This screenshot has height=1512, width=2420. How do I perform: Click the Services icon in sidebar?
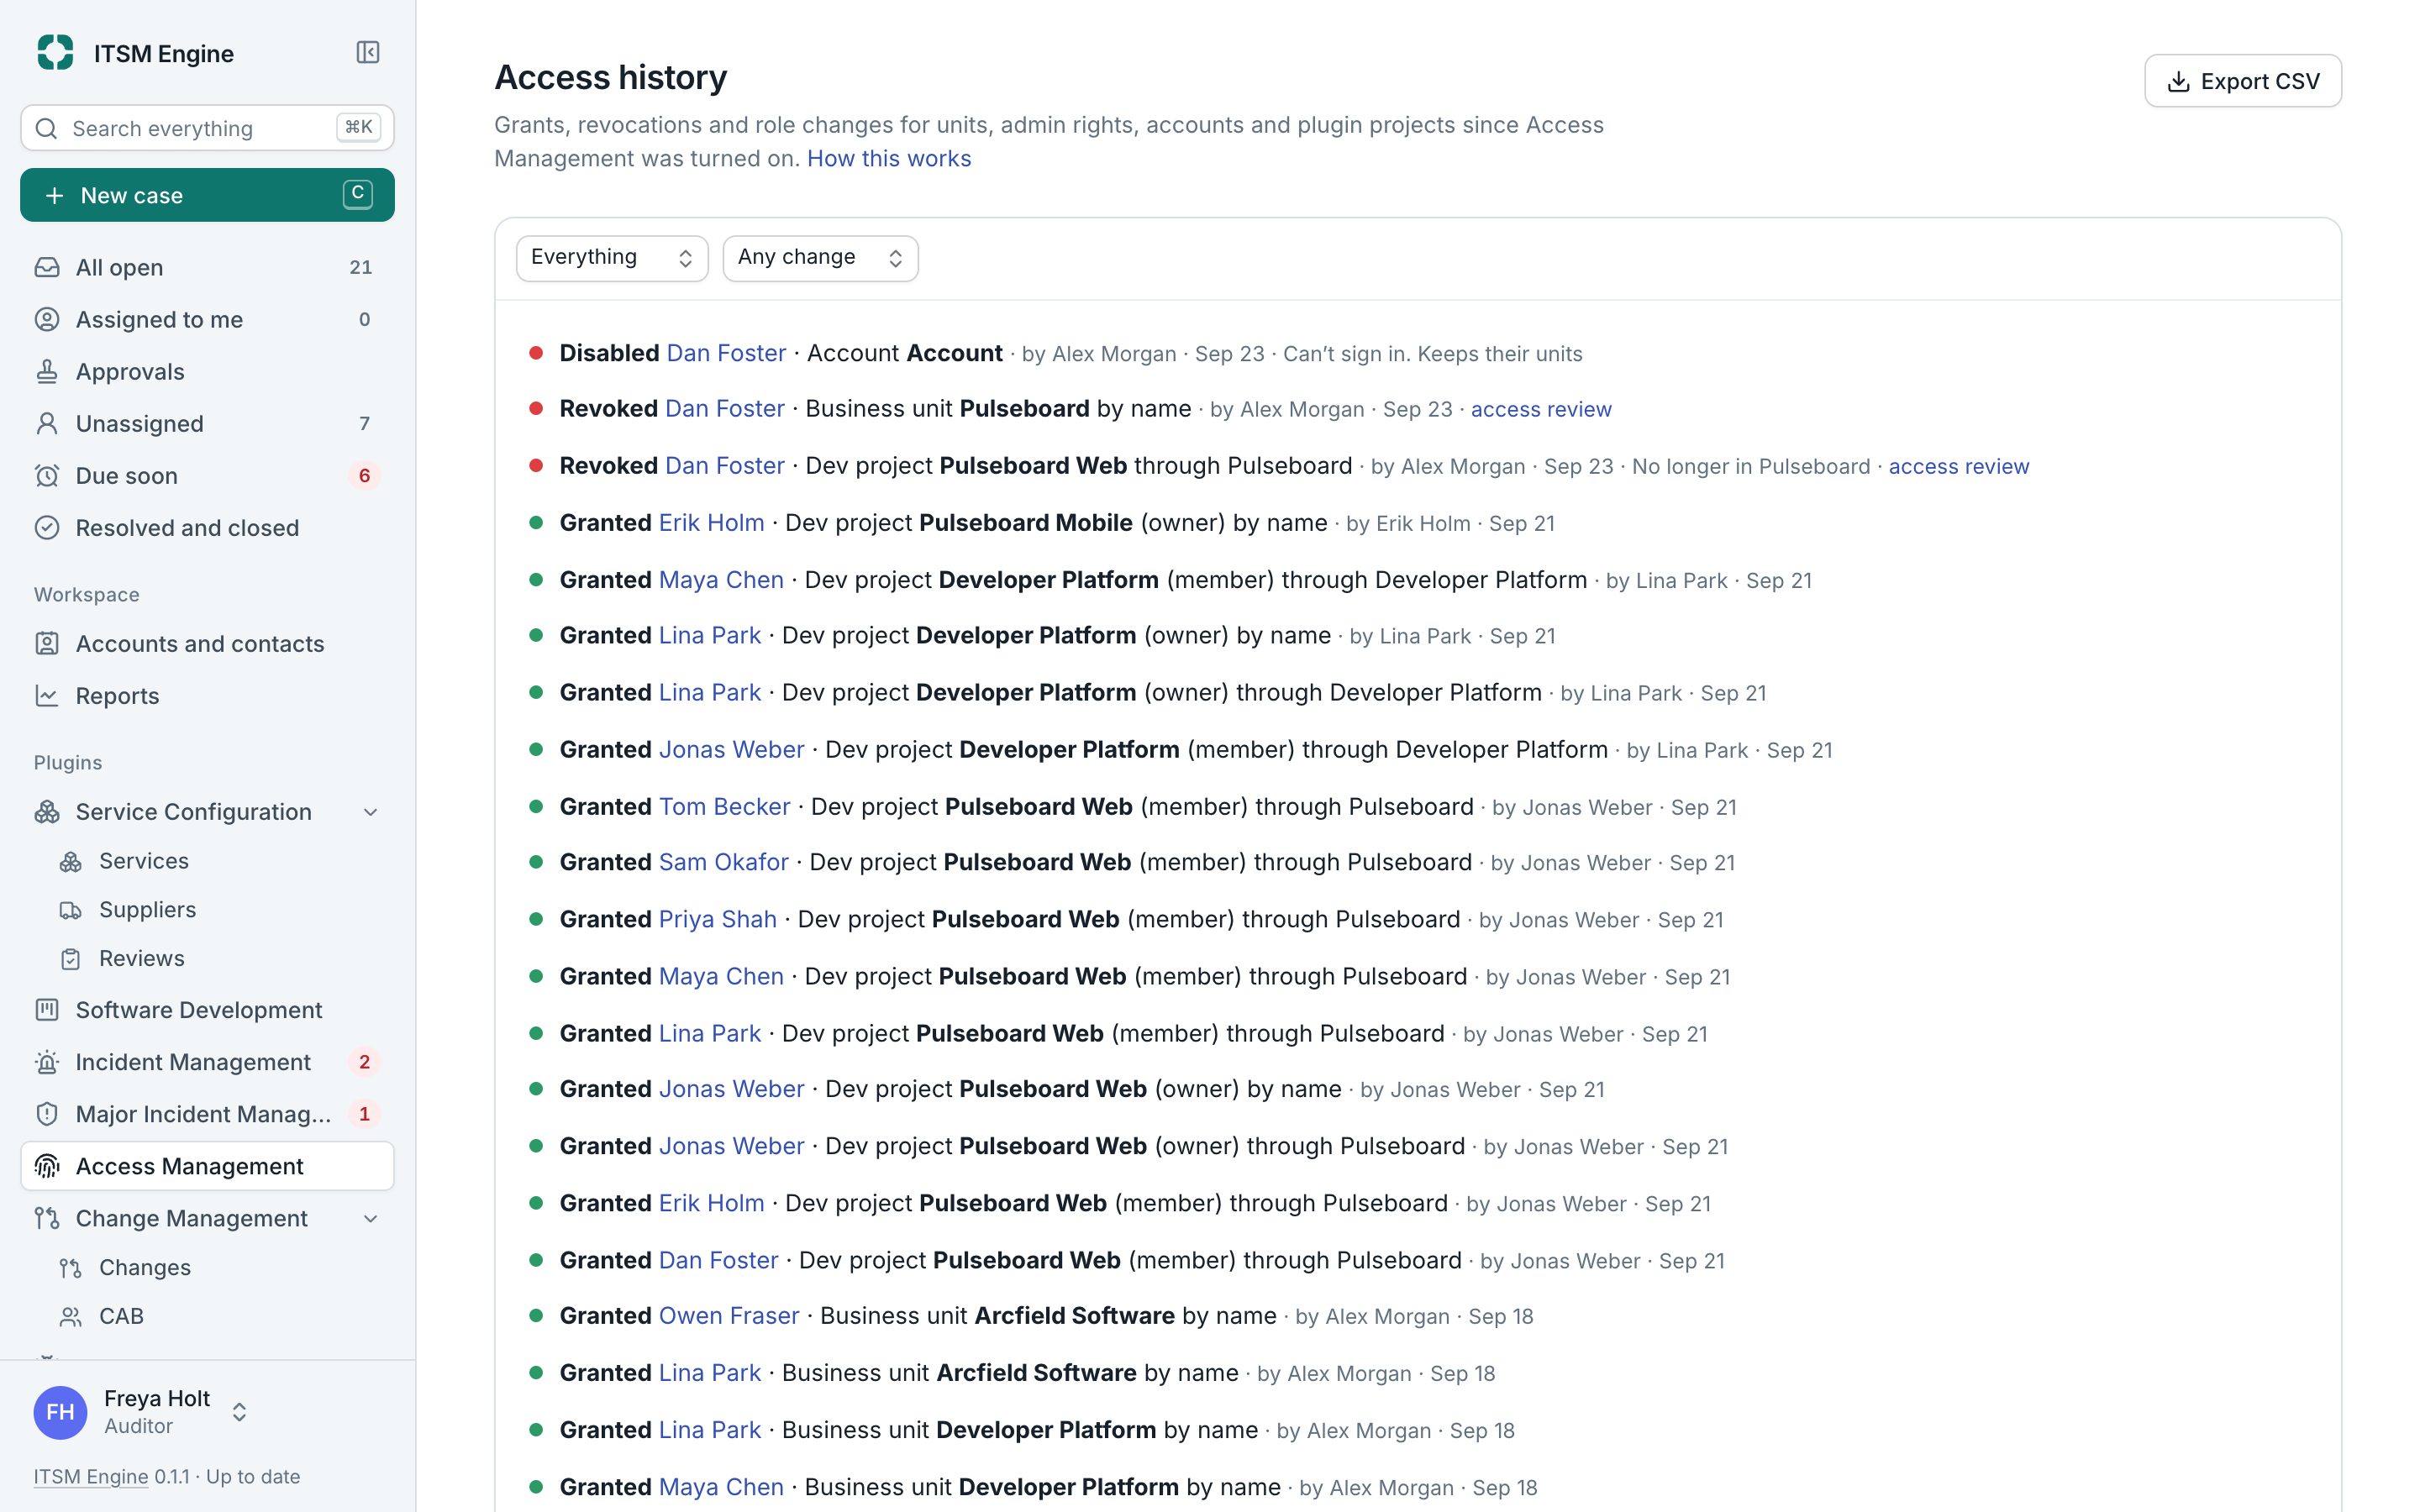70,861
